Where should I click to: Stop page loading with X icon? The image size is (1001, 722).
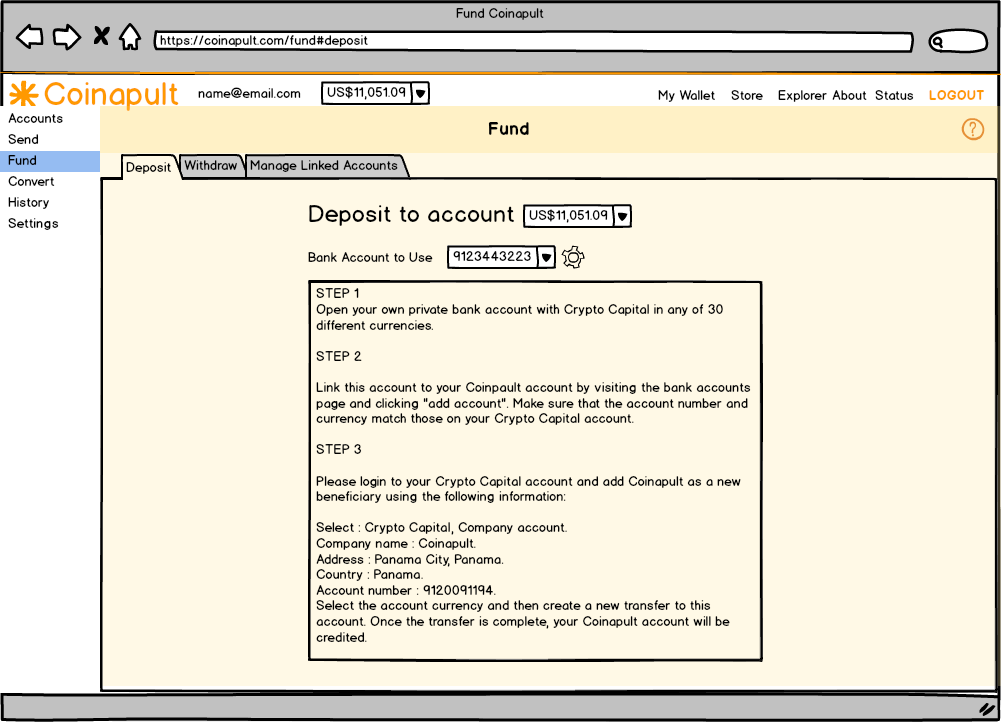pyautogui.click(x=101, y=37)
